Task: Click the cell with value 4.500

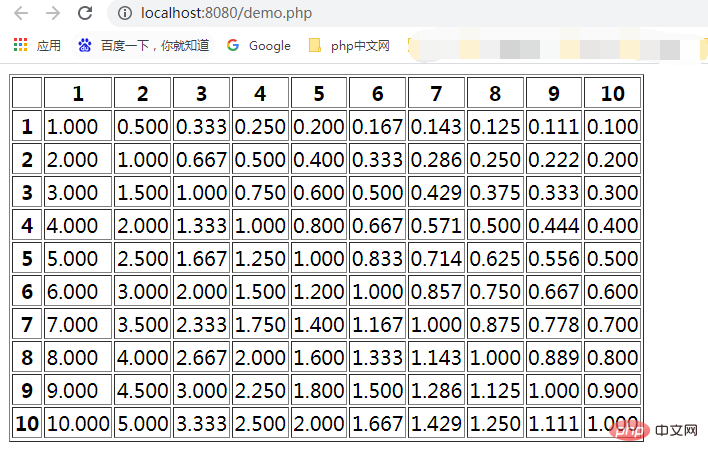Action: (142, 390)
